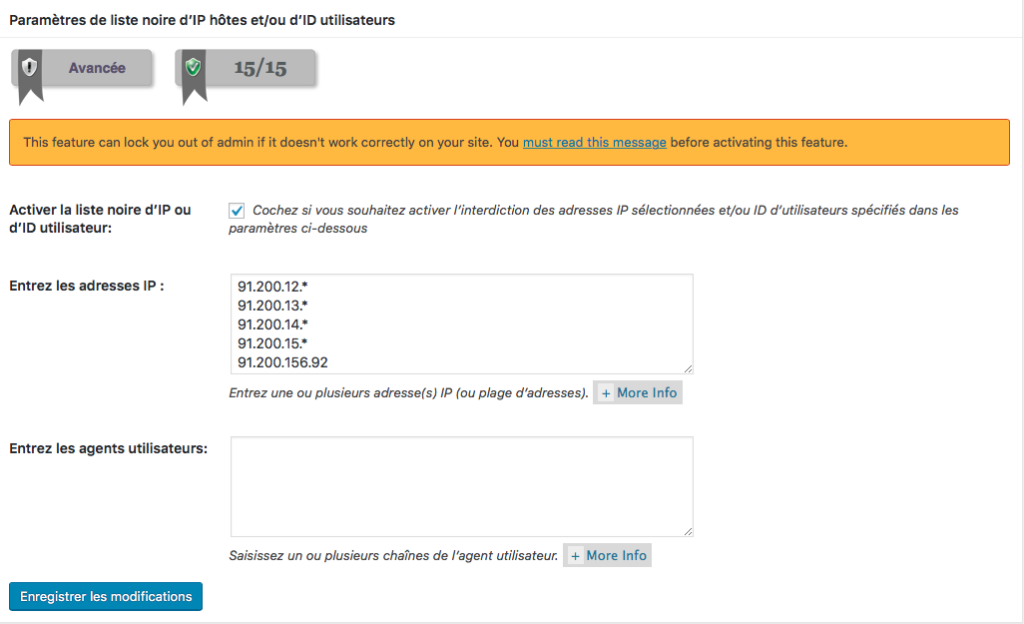The width and height of the screenshot is (1024, 624).
Task: Click the 91.200.156.92 line in the IP list
Action: 283,362
